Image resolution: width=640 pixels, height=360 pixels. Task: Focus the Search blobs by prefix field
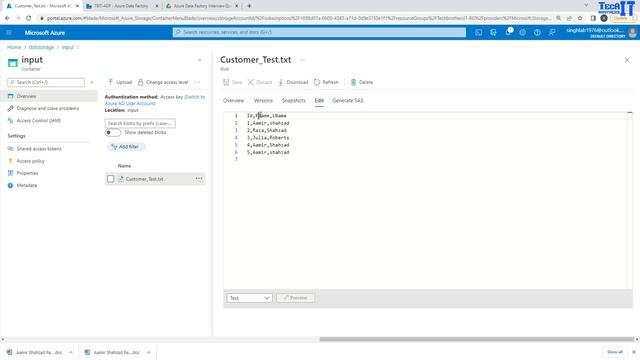point(140,123)
